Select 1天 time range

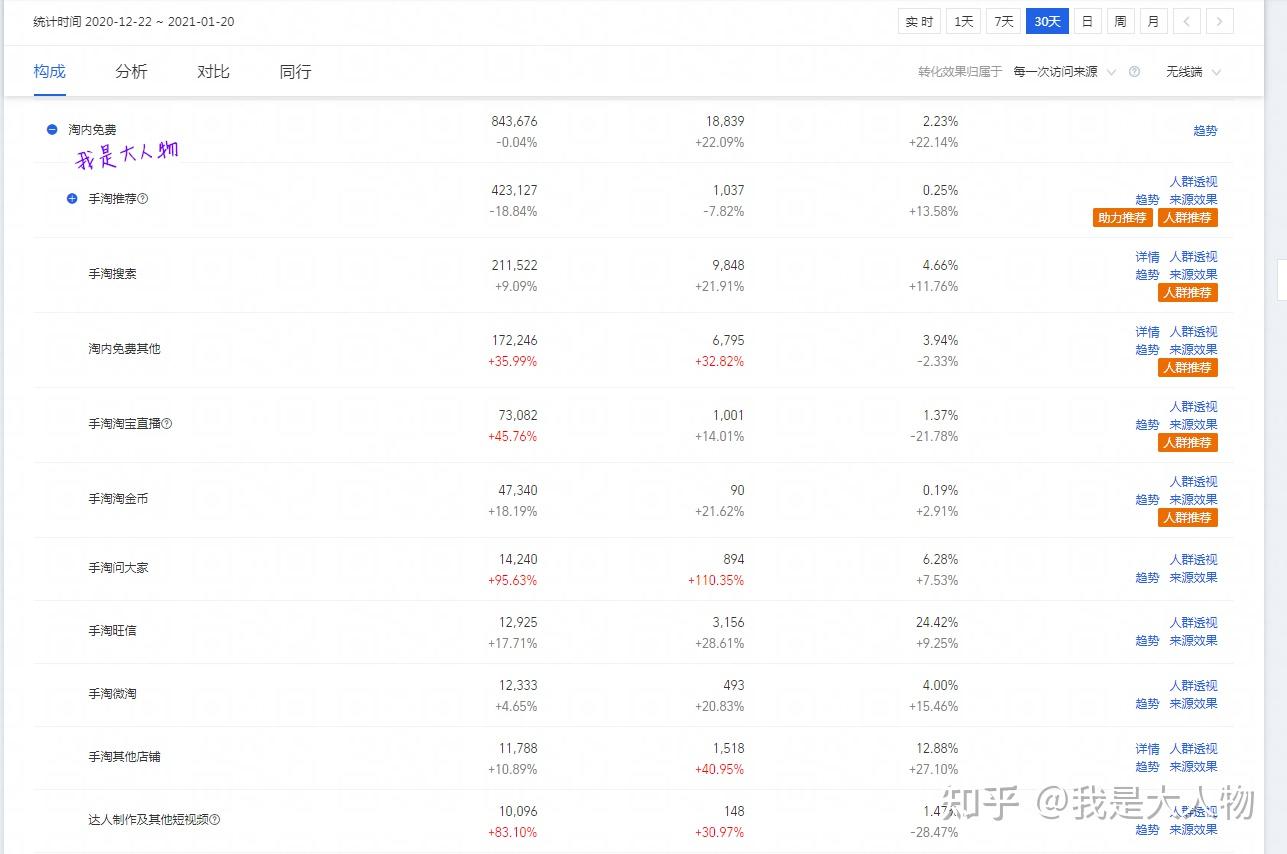point(963,21)
